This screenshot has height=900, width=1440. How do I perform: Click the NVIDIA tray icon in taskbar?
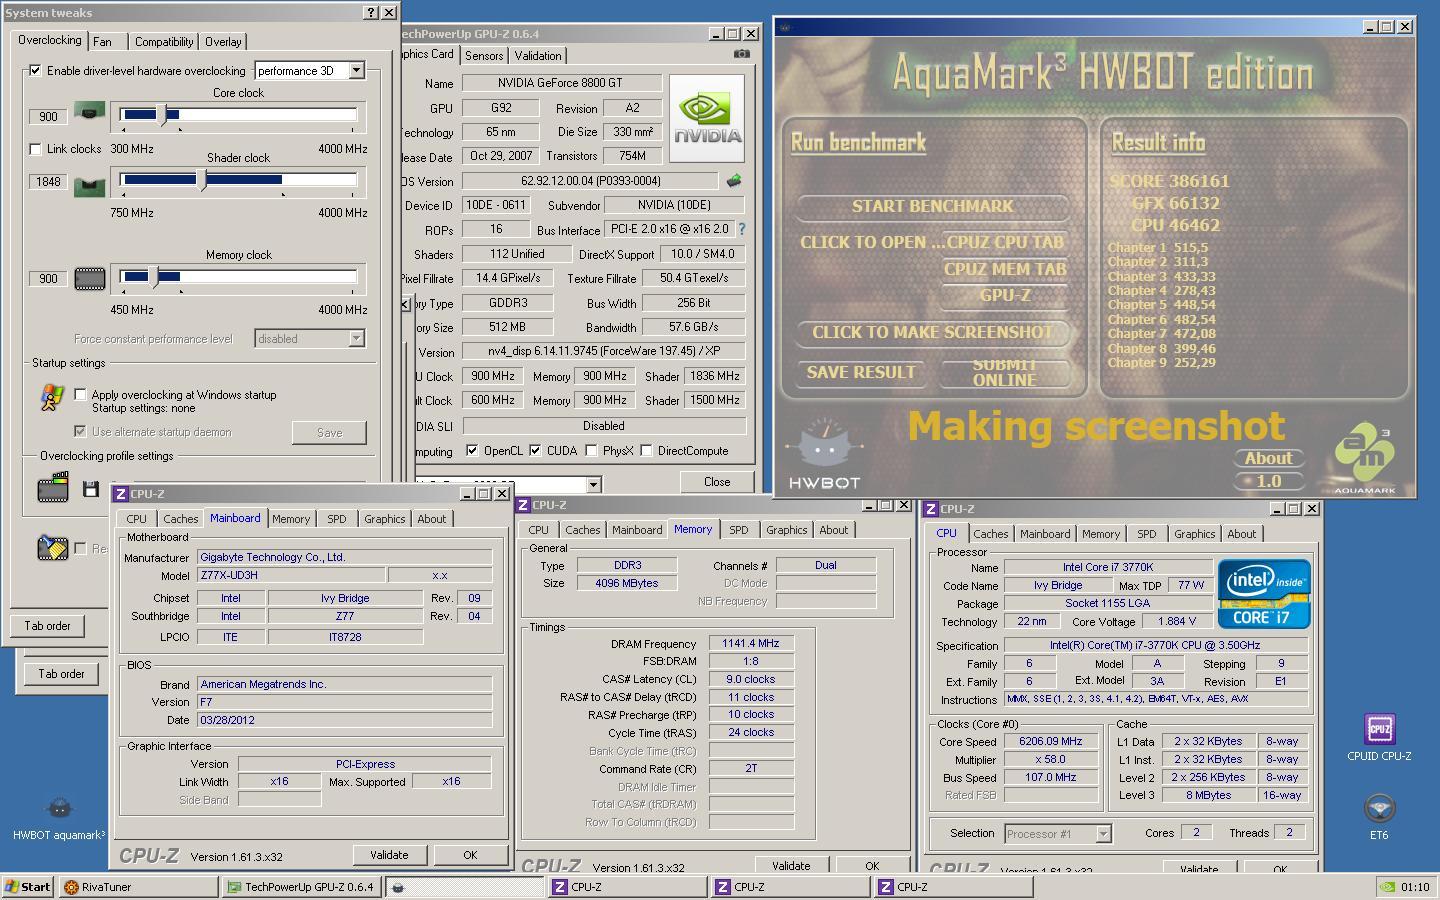(x=1387, y=887)
